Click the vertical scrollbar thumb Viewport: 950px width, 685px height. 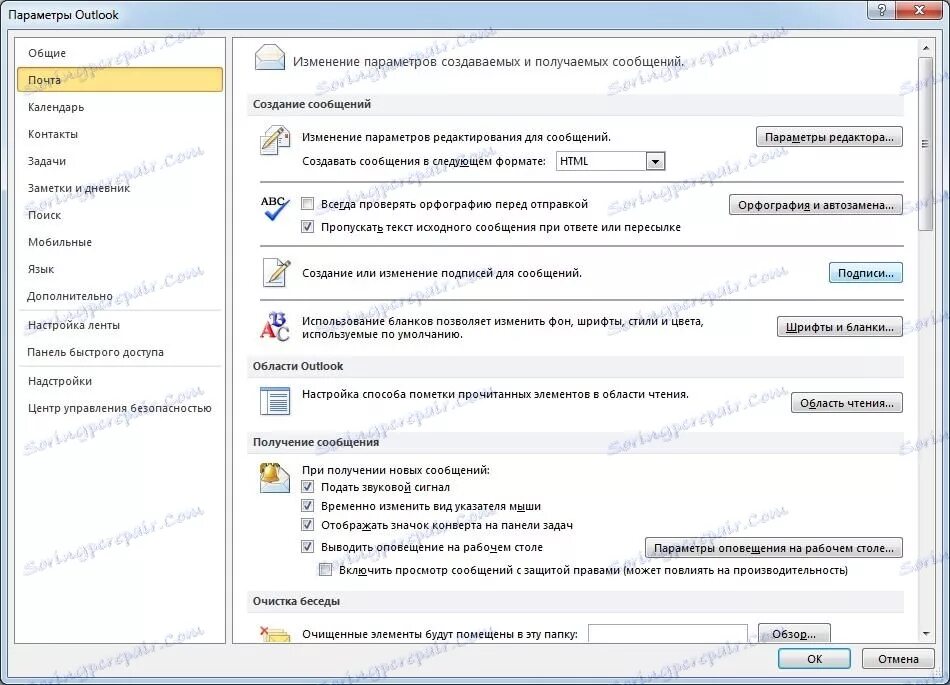[925, 144]
